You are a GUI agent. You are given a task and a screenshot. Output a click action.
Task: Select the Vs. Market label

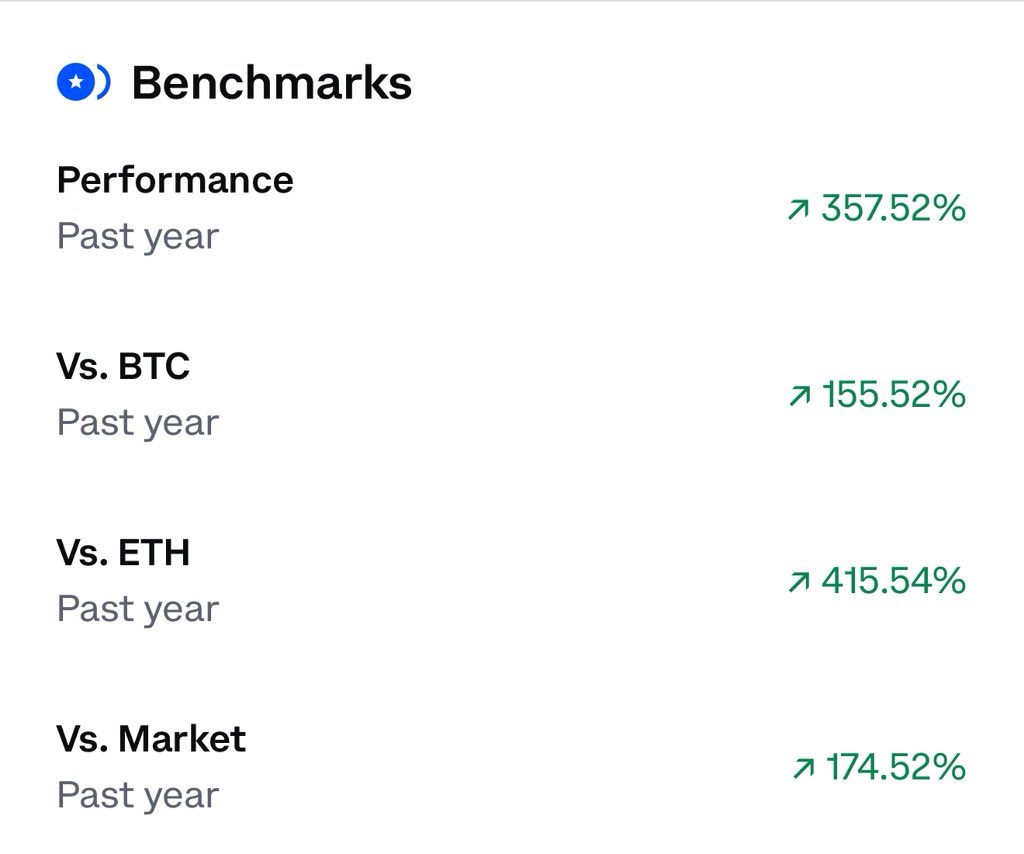point(151,739)
